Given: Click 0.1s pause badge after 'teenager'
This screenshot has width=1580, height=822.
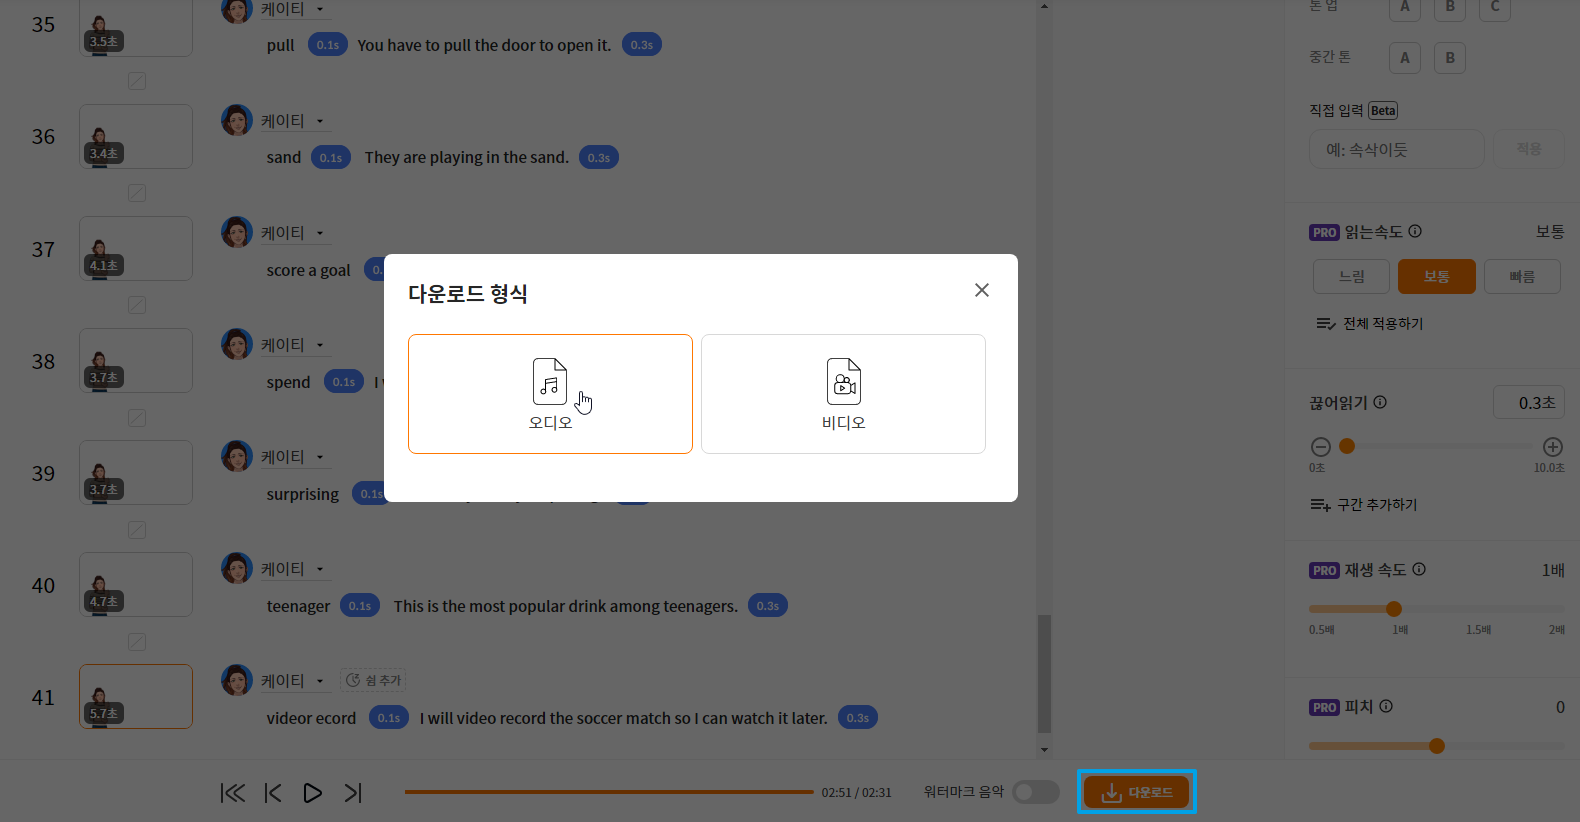Looking at the screenshot, I should pyautogui.click(x=360, y=605).
